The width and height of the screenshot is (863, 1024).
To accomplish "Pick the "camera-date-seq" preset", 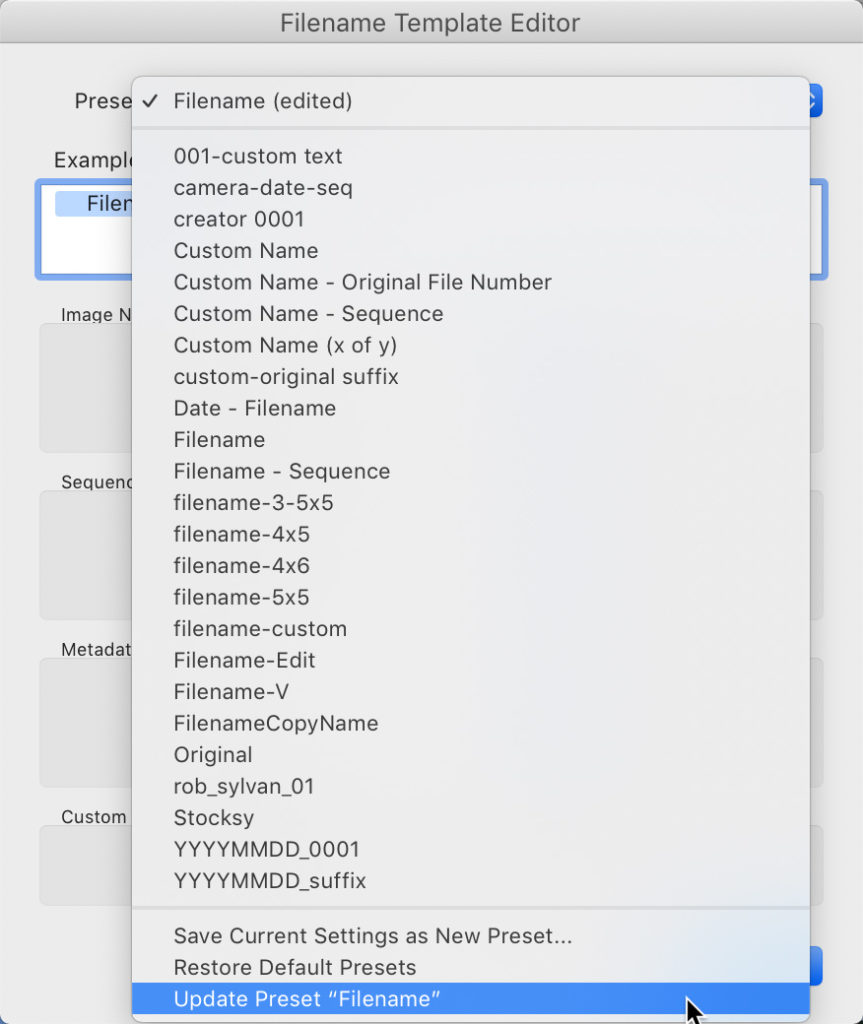I will click(x=263, y=188).
